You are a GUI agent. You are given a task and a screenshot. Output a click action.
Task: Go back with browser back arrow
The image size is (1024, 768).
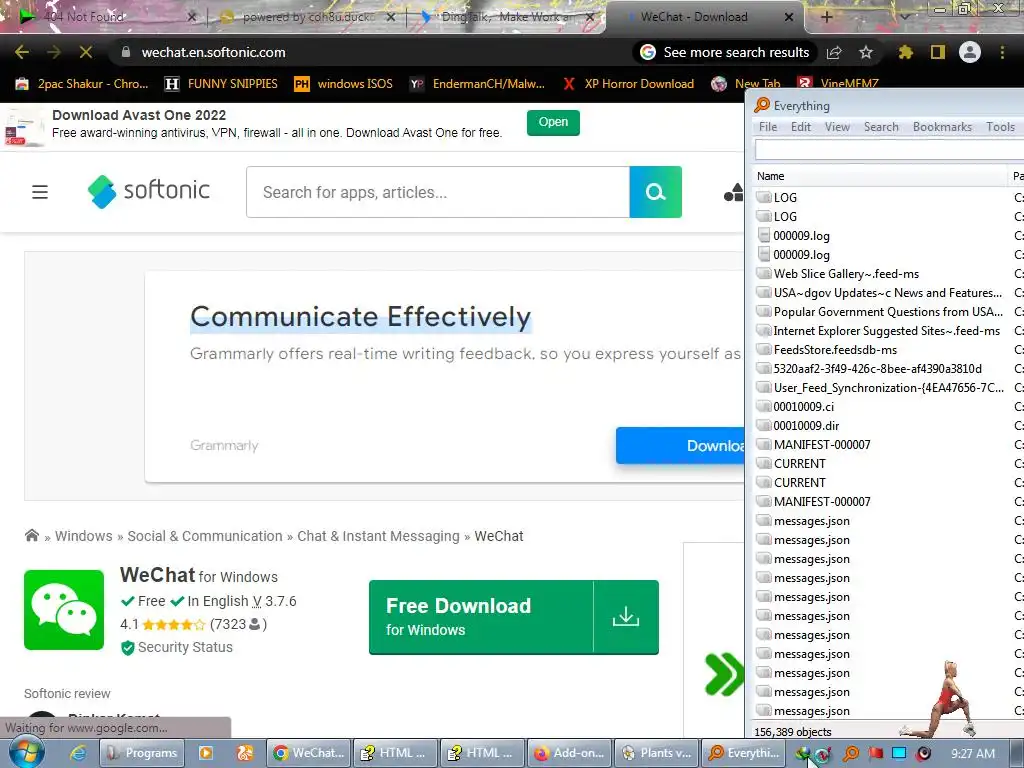coord(22,52)
